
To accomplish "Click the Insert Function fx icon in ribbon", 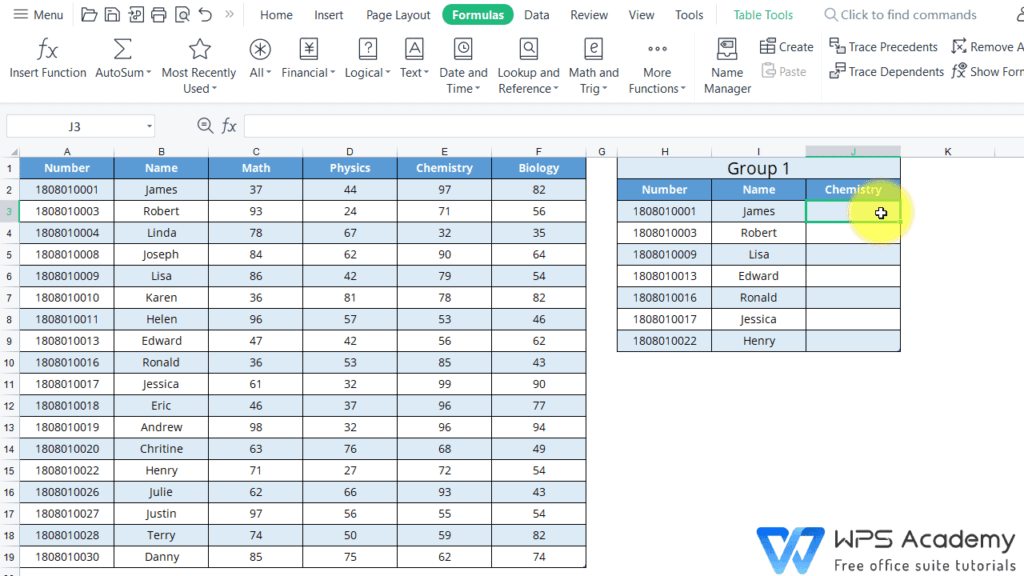I will point(47,50).
